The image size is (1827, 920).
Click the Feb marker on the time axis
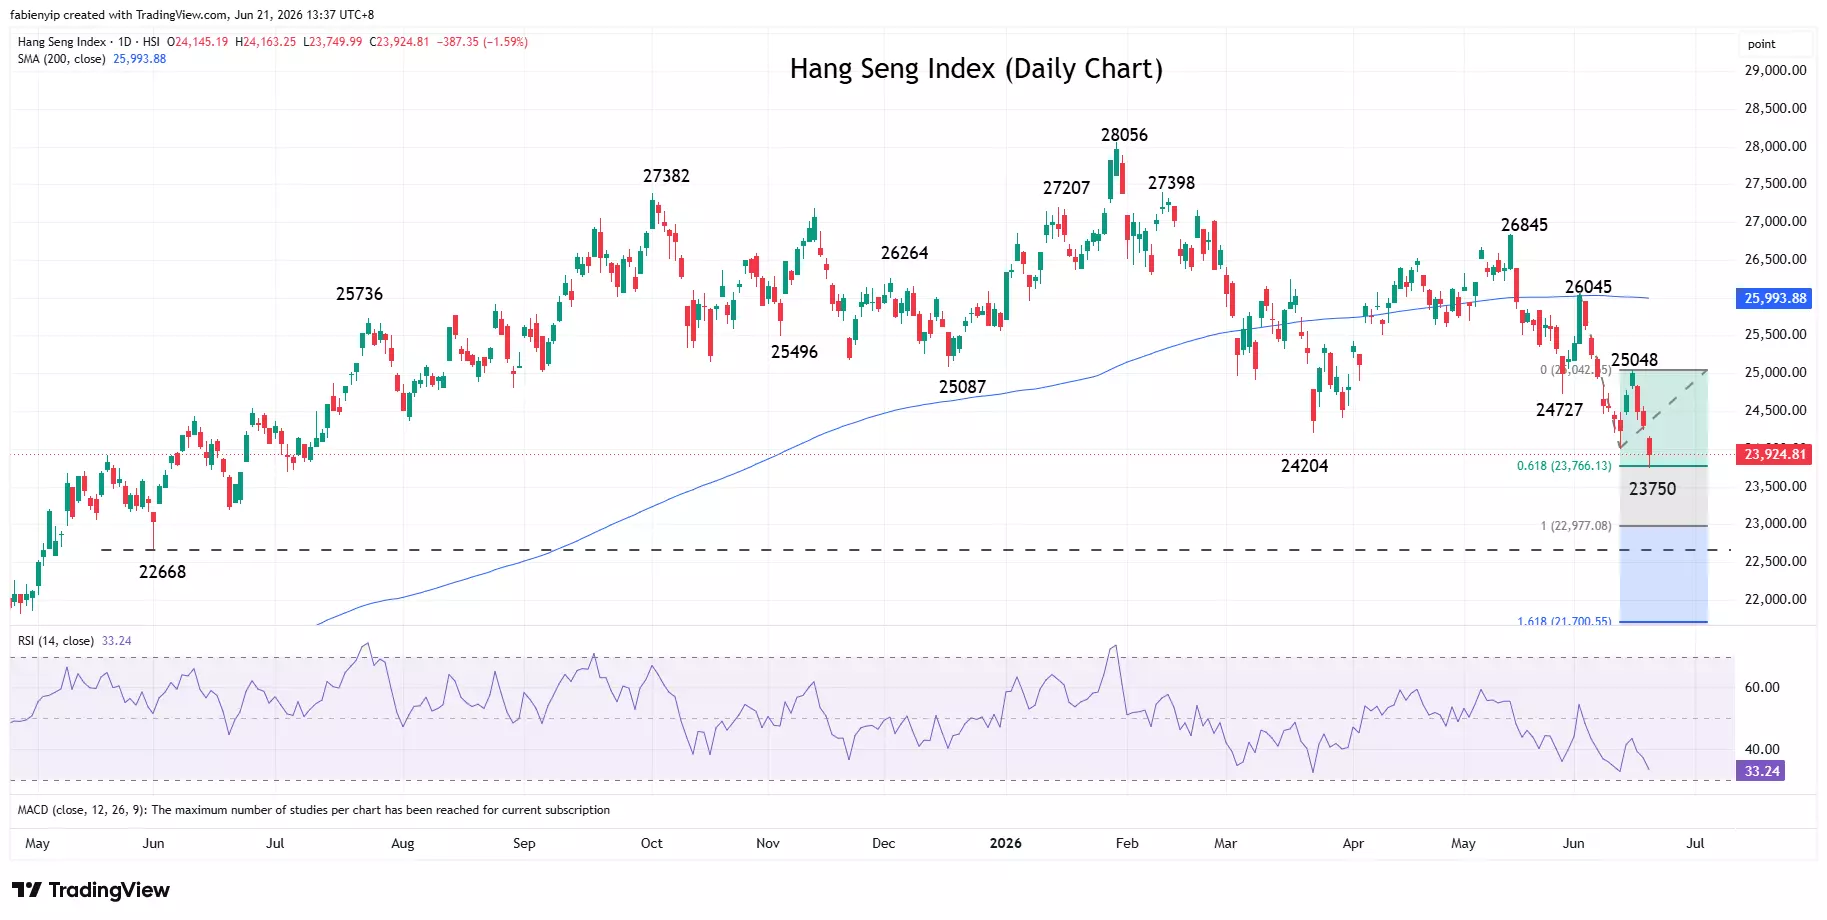[1127, 843]
